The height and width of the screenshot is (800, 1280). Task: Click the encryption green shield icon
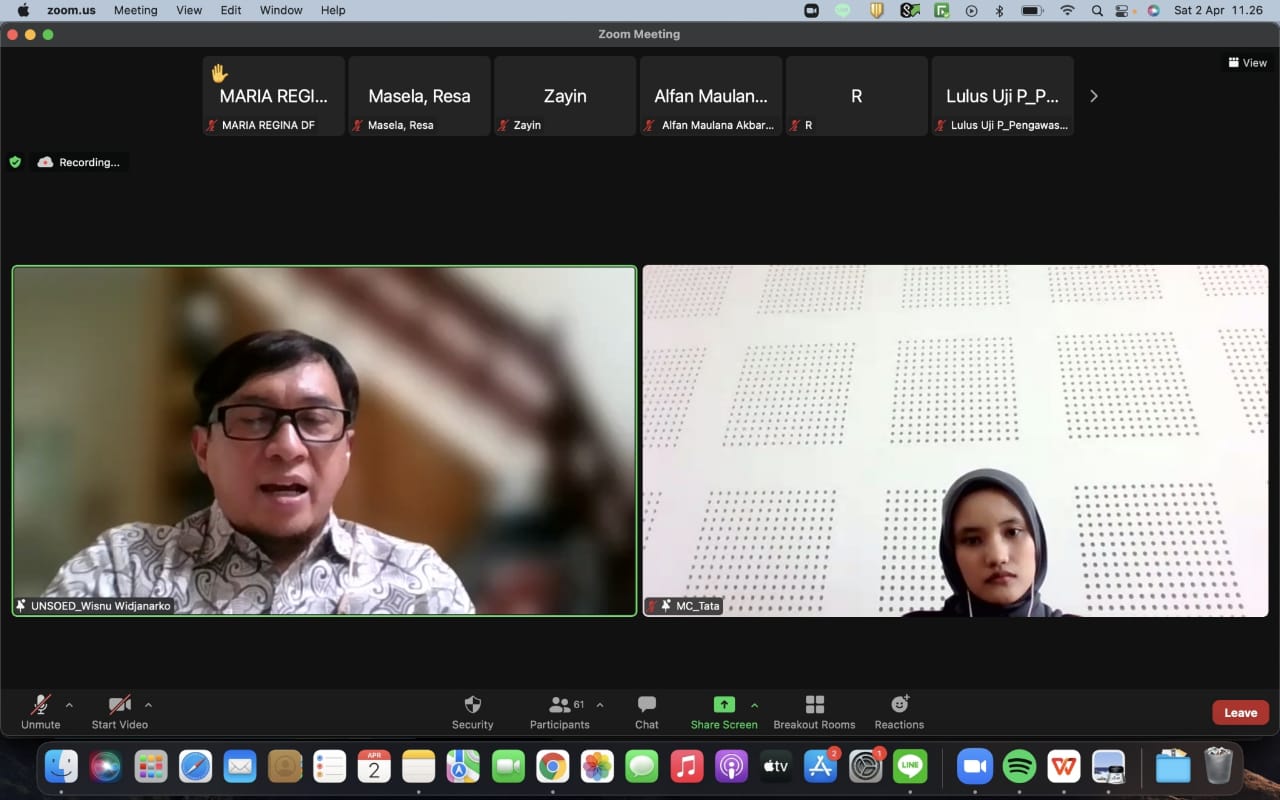pyautogui.click(x=15, y=162)
